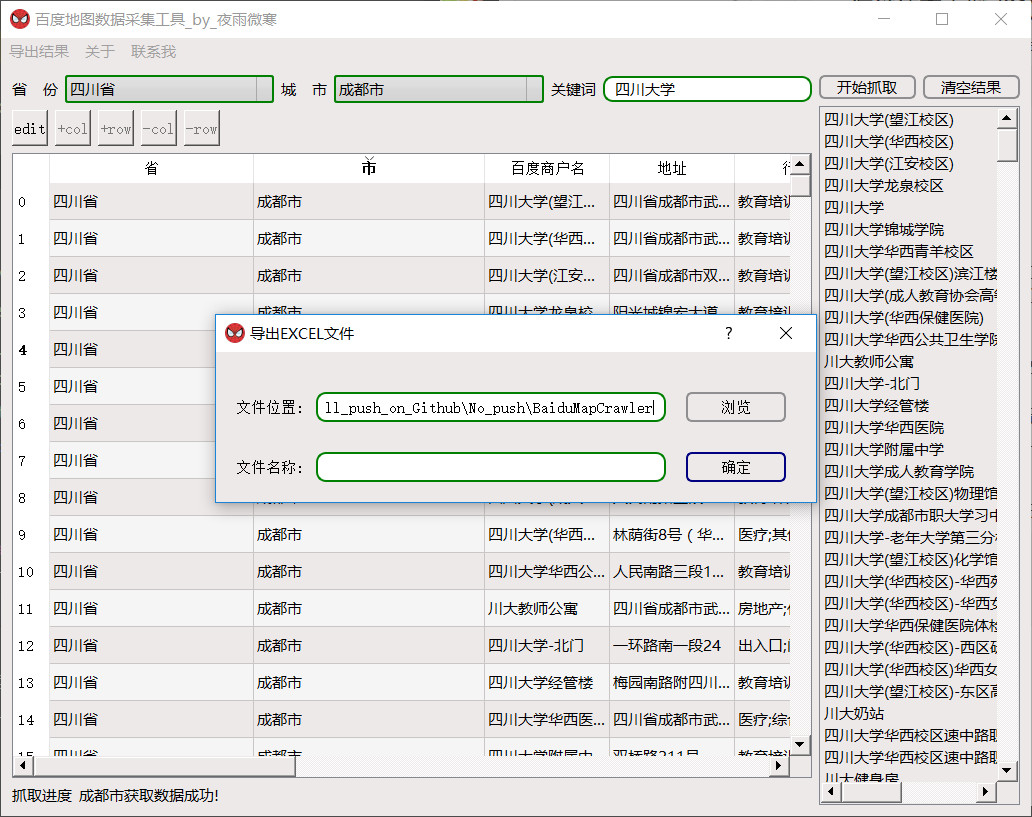
Task: Click the edit toolbar button
Action: 30,129
